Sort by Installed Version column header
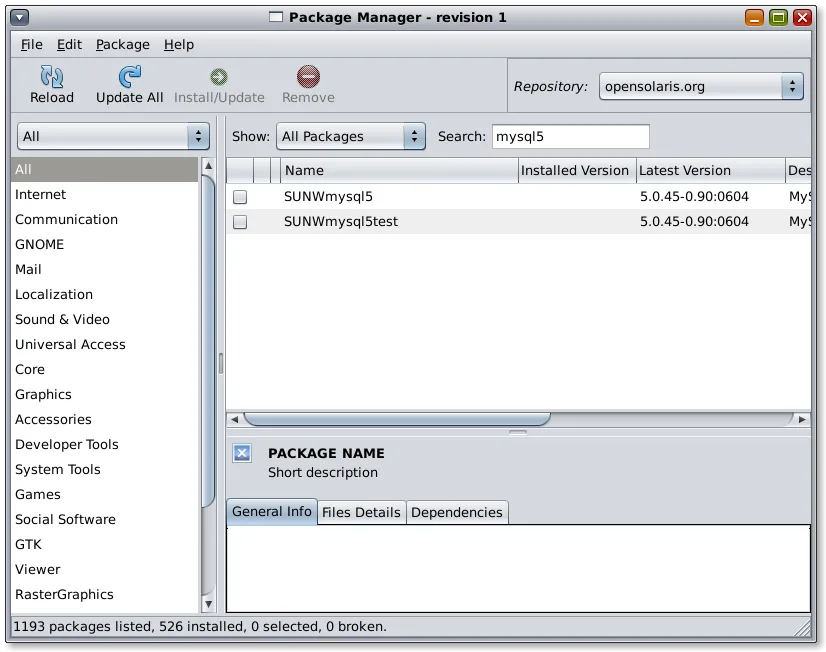826x652 pixels. (x=577, y=171)
